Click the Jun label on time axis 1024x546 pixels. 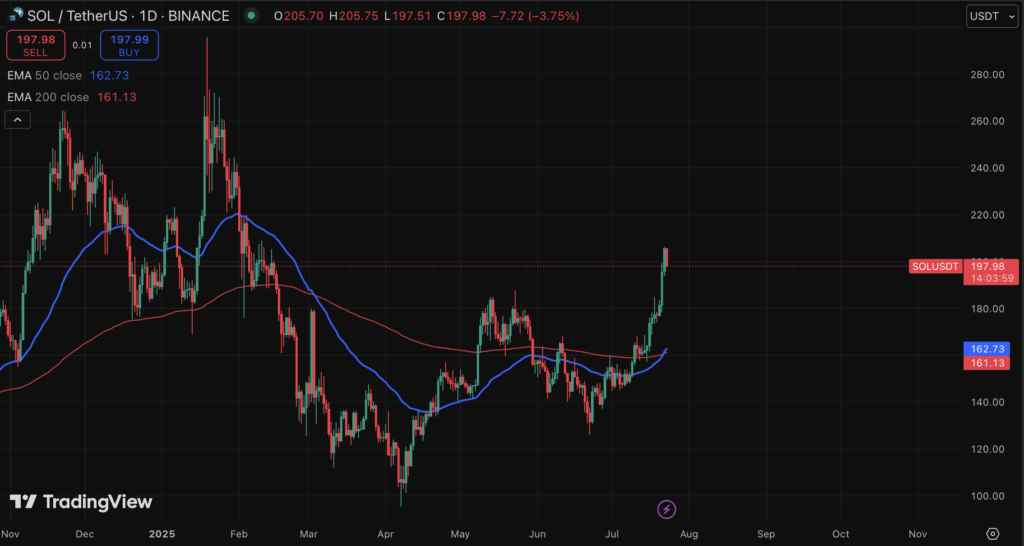click(537, 533)
